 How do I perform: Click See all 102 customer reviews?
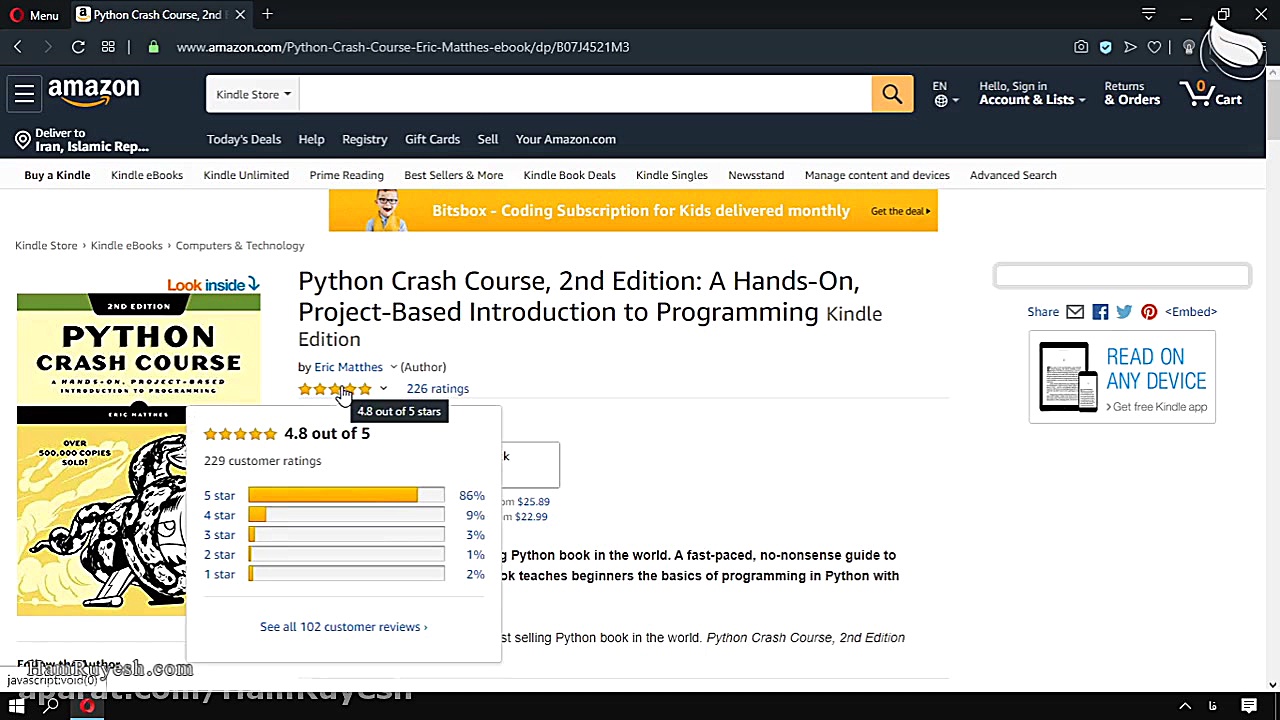(x=343, y=627)
